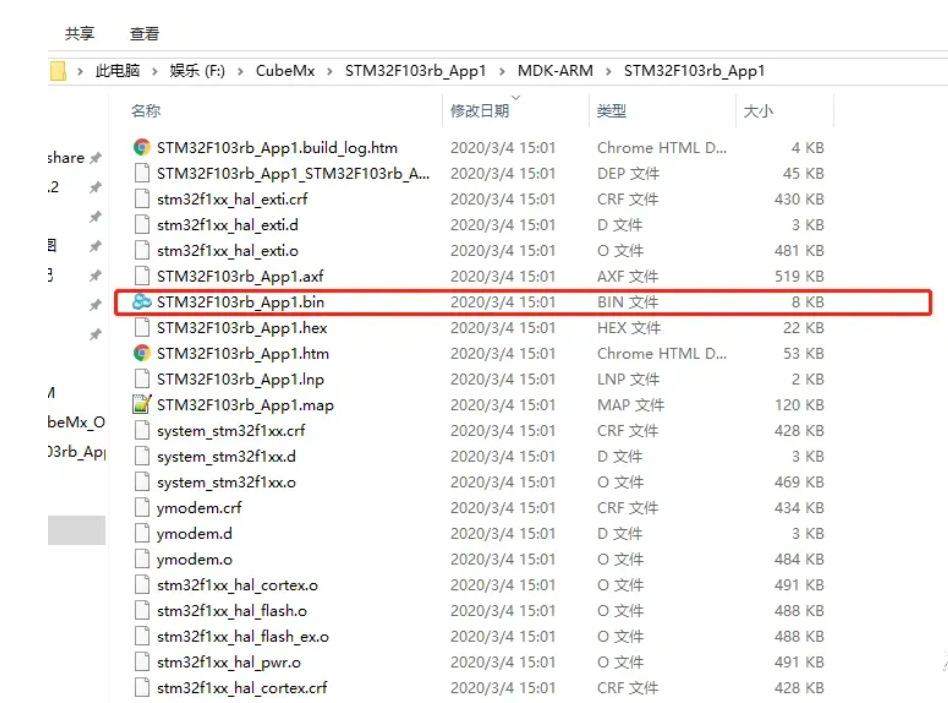Select file name STM32F103rb_App1.map

click(x=245, y=405)
